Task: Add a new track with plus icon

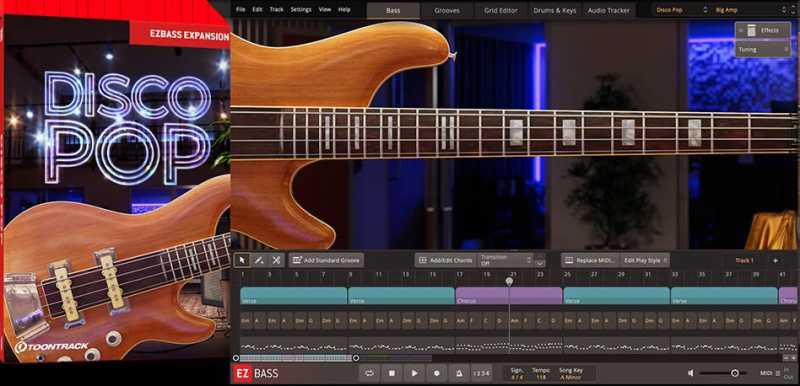Action: point(776,260)
